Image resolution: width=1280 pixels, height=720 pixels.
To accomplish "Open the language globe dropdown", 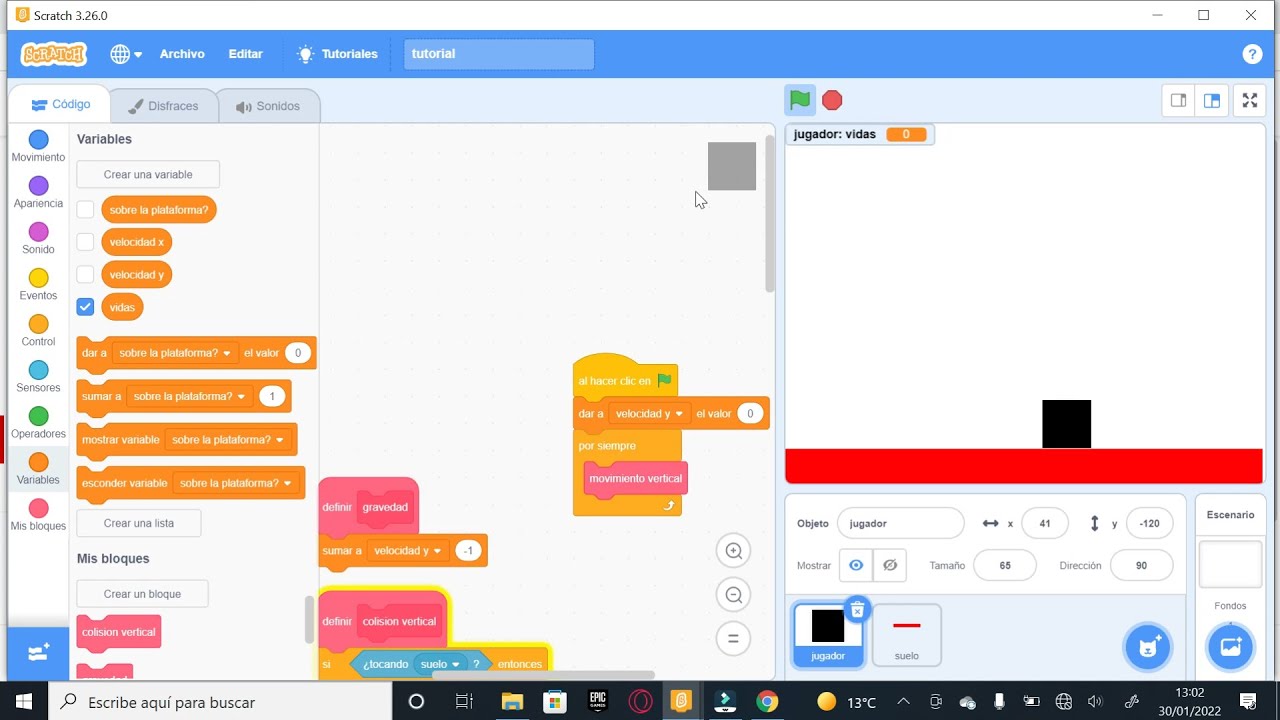I will pyautogui.click(x=126, y=54).
